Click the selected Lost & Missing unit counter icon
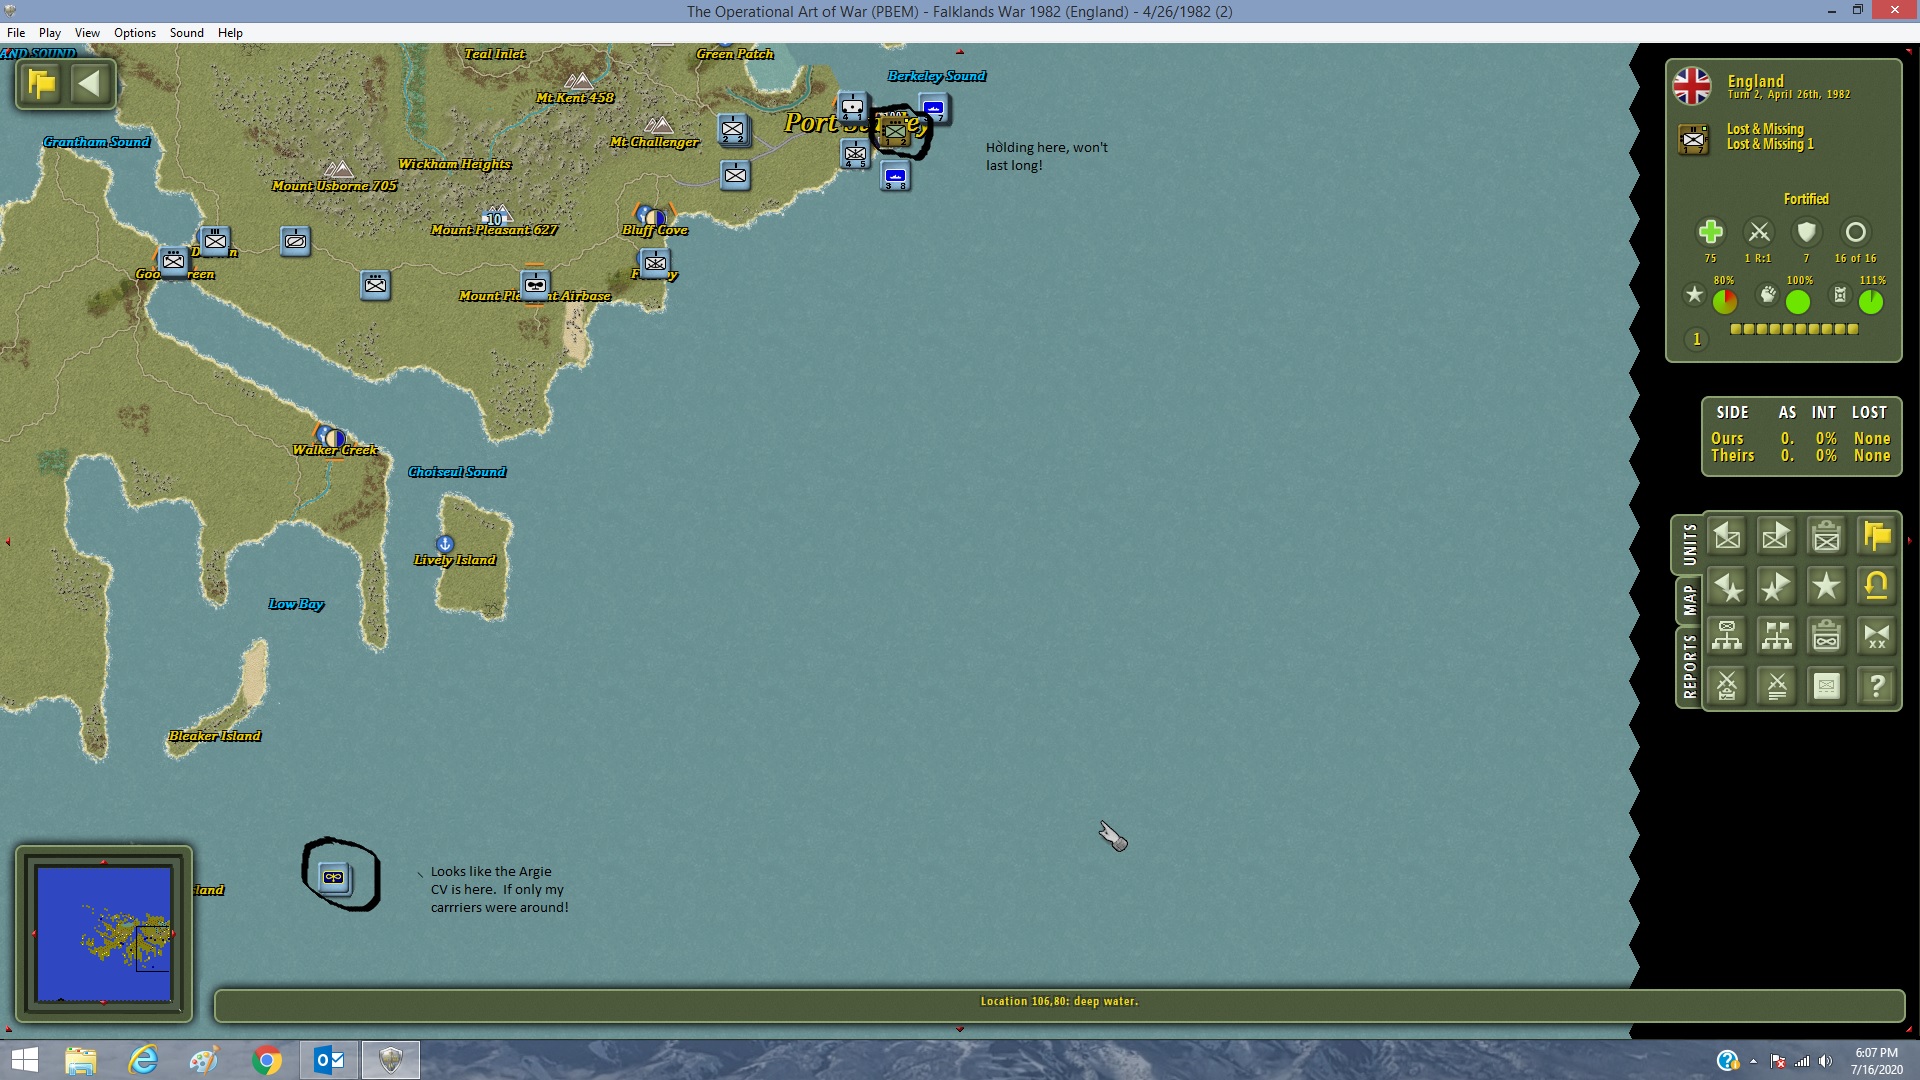1920x1080 pixels. pyautogui.click(x=1693, y=139)
